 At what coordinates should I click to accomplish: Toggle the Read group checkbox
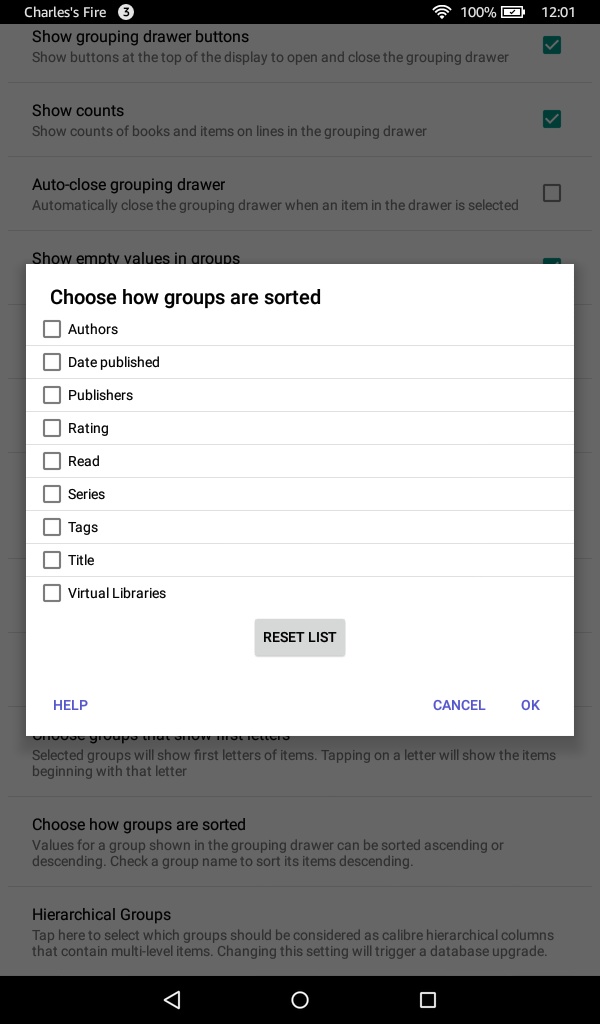click(52, 461)
